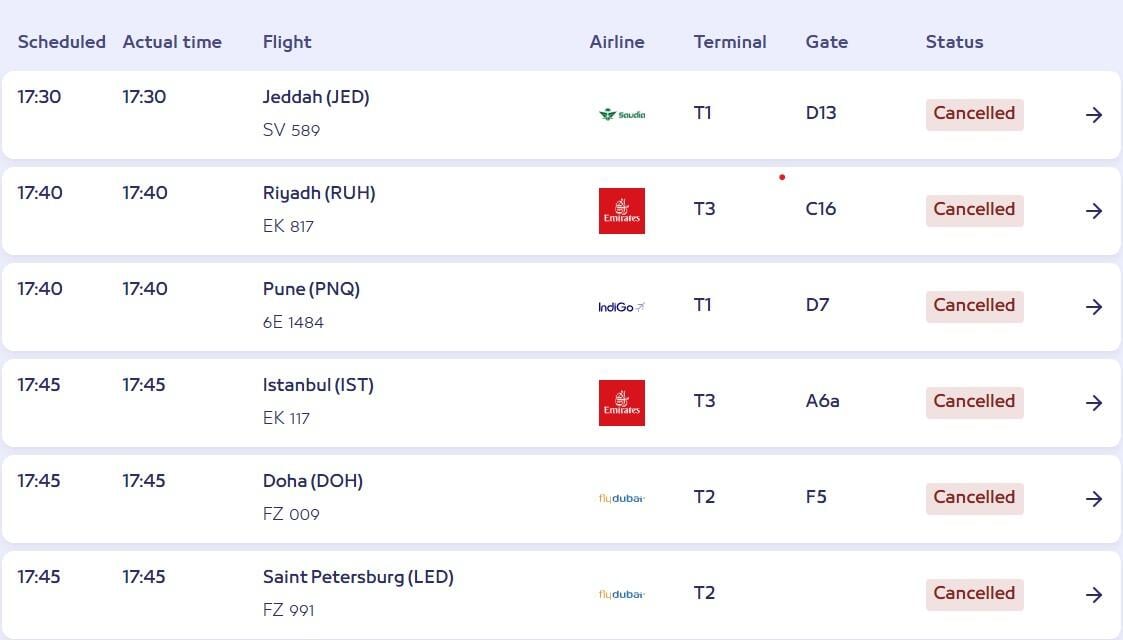
Task: Click the Emirates logo for Istanbul flight
Action: [x=621, y=403]
